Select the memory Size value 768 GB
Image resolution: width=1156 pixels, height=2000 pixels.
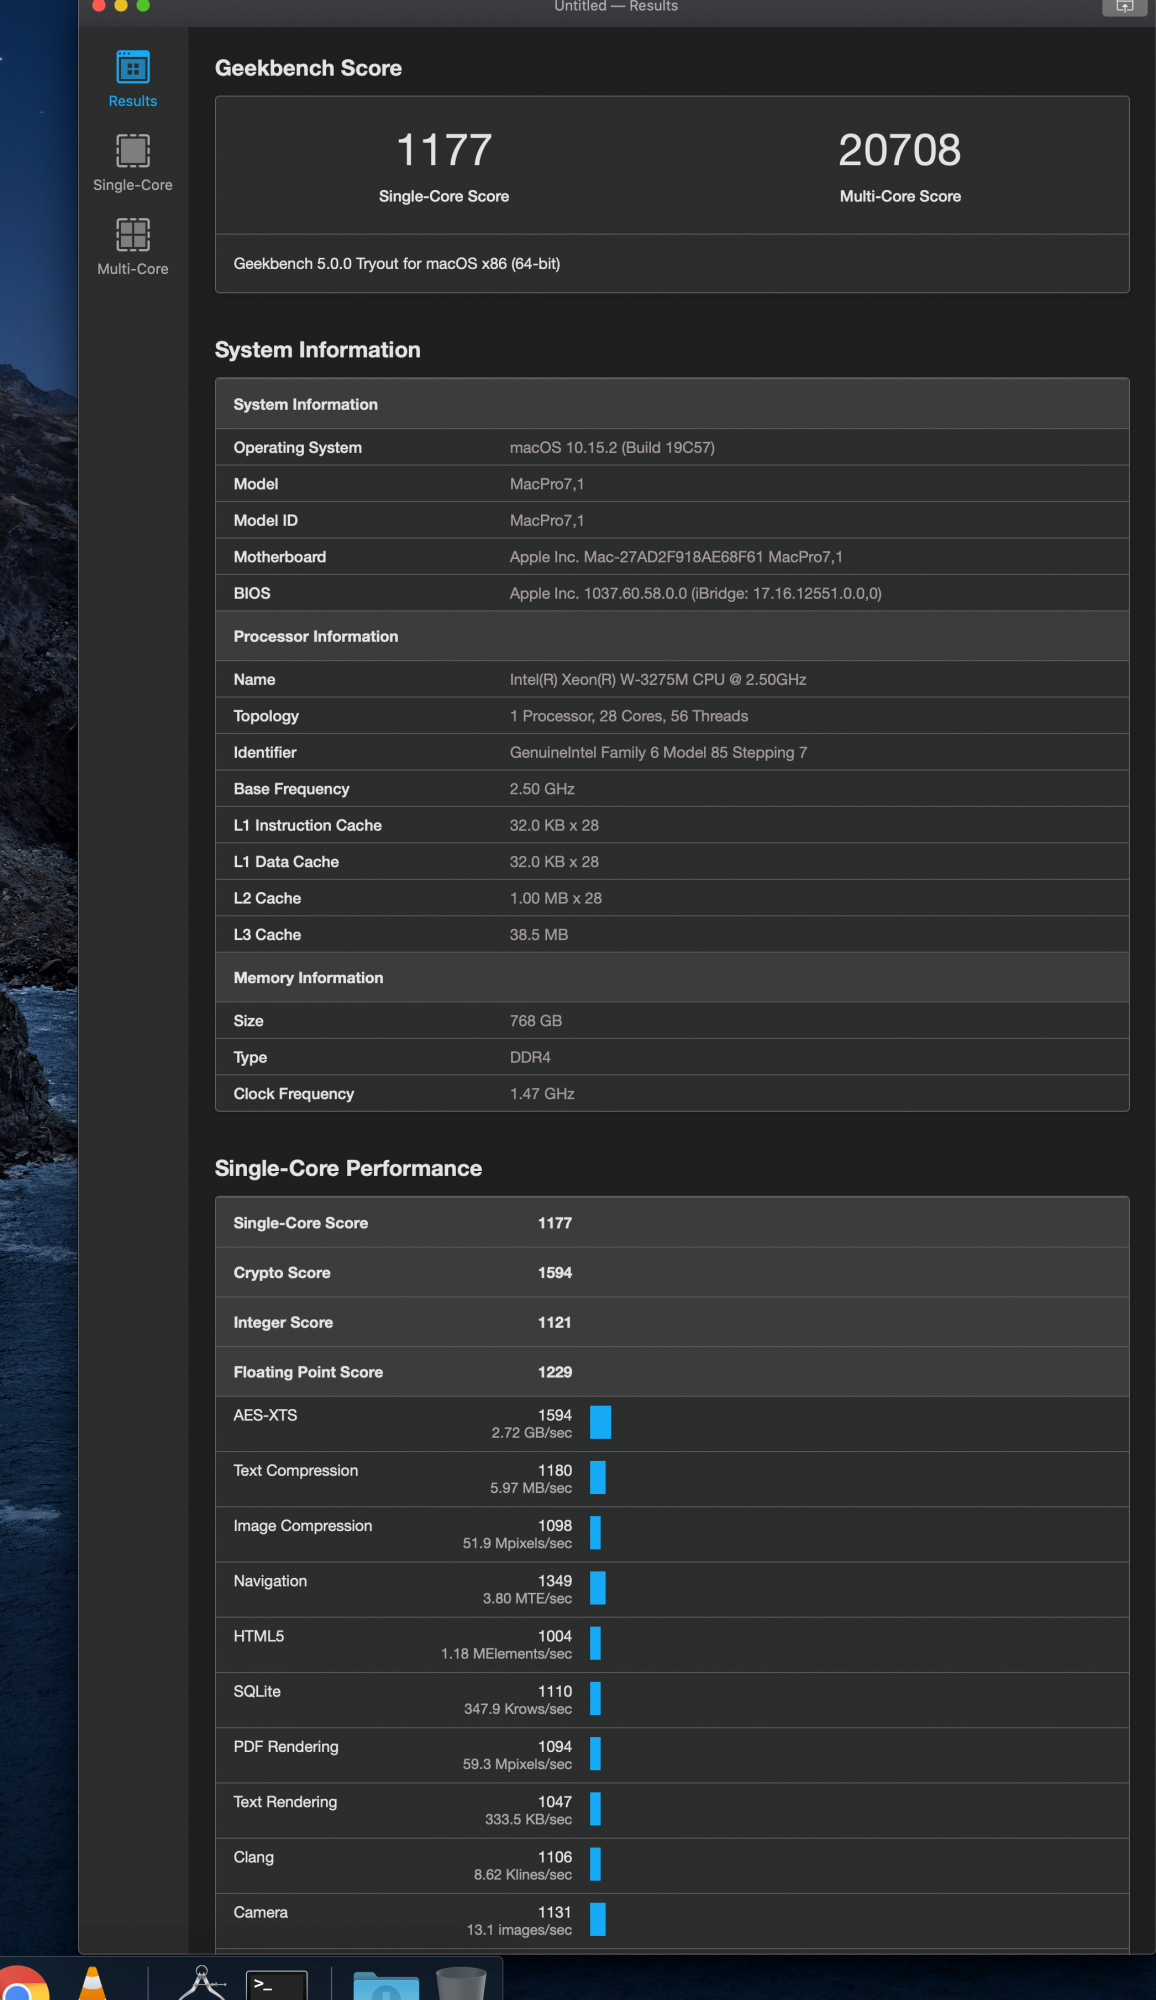click(536, 1021)
